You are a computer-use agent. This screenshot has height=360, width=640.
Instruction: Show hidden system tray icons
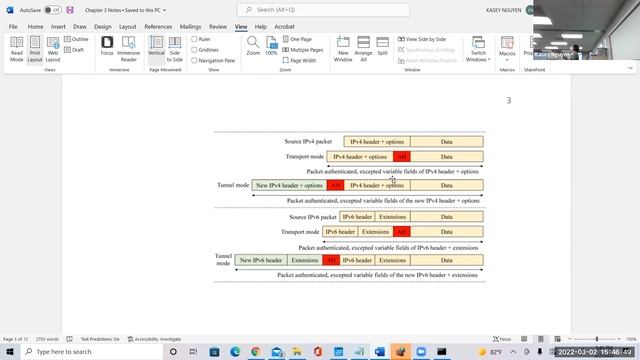pyautogui.click(x=513, y=351)
